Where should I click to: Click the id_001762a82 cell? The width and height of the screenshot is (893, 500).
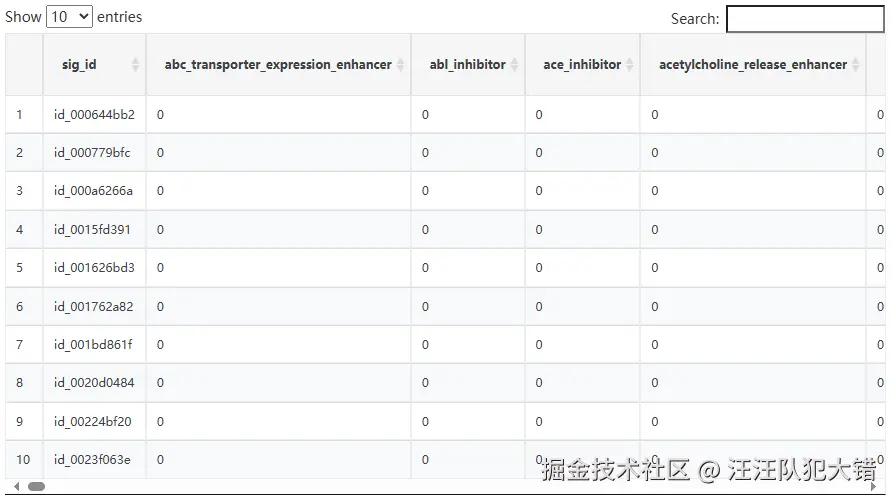pyautogui.click(x=93, y=306)
